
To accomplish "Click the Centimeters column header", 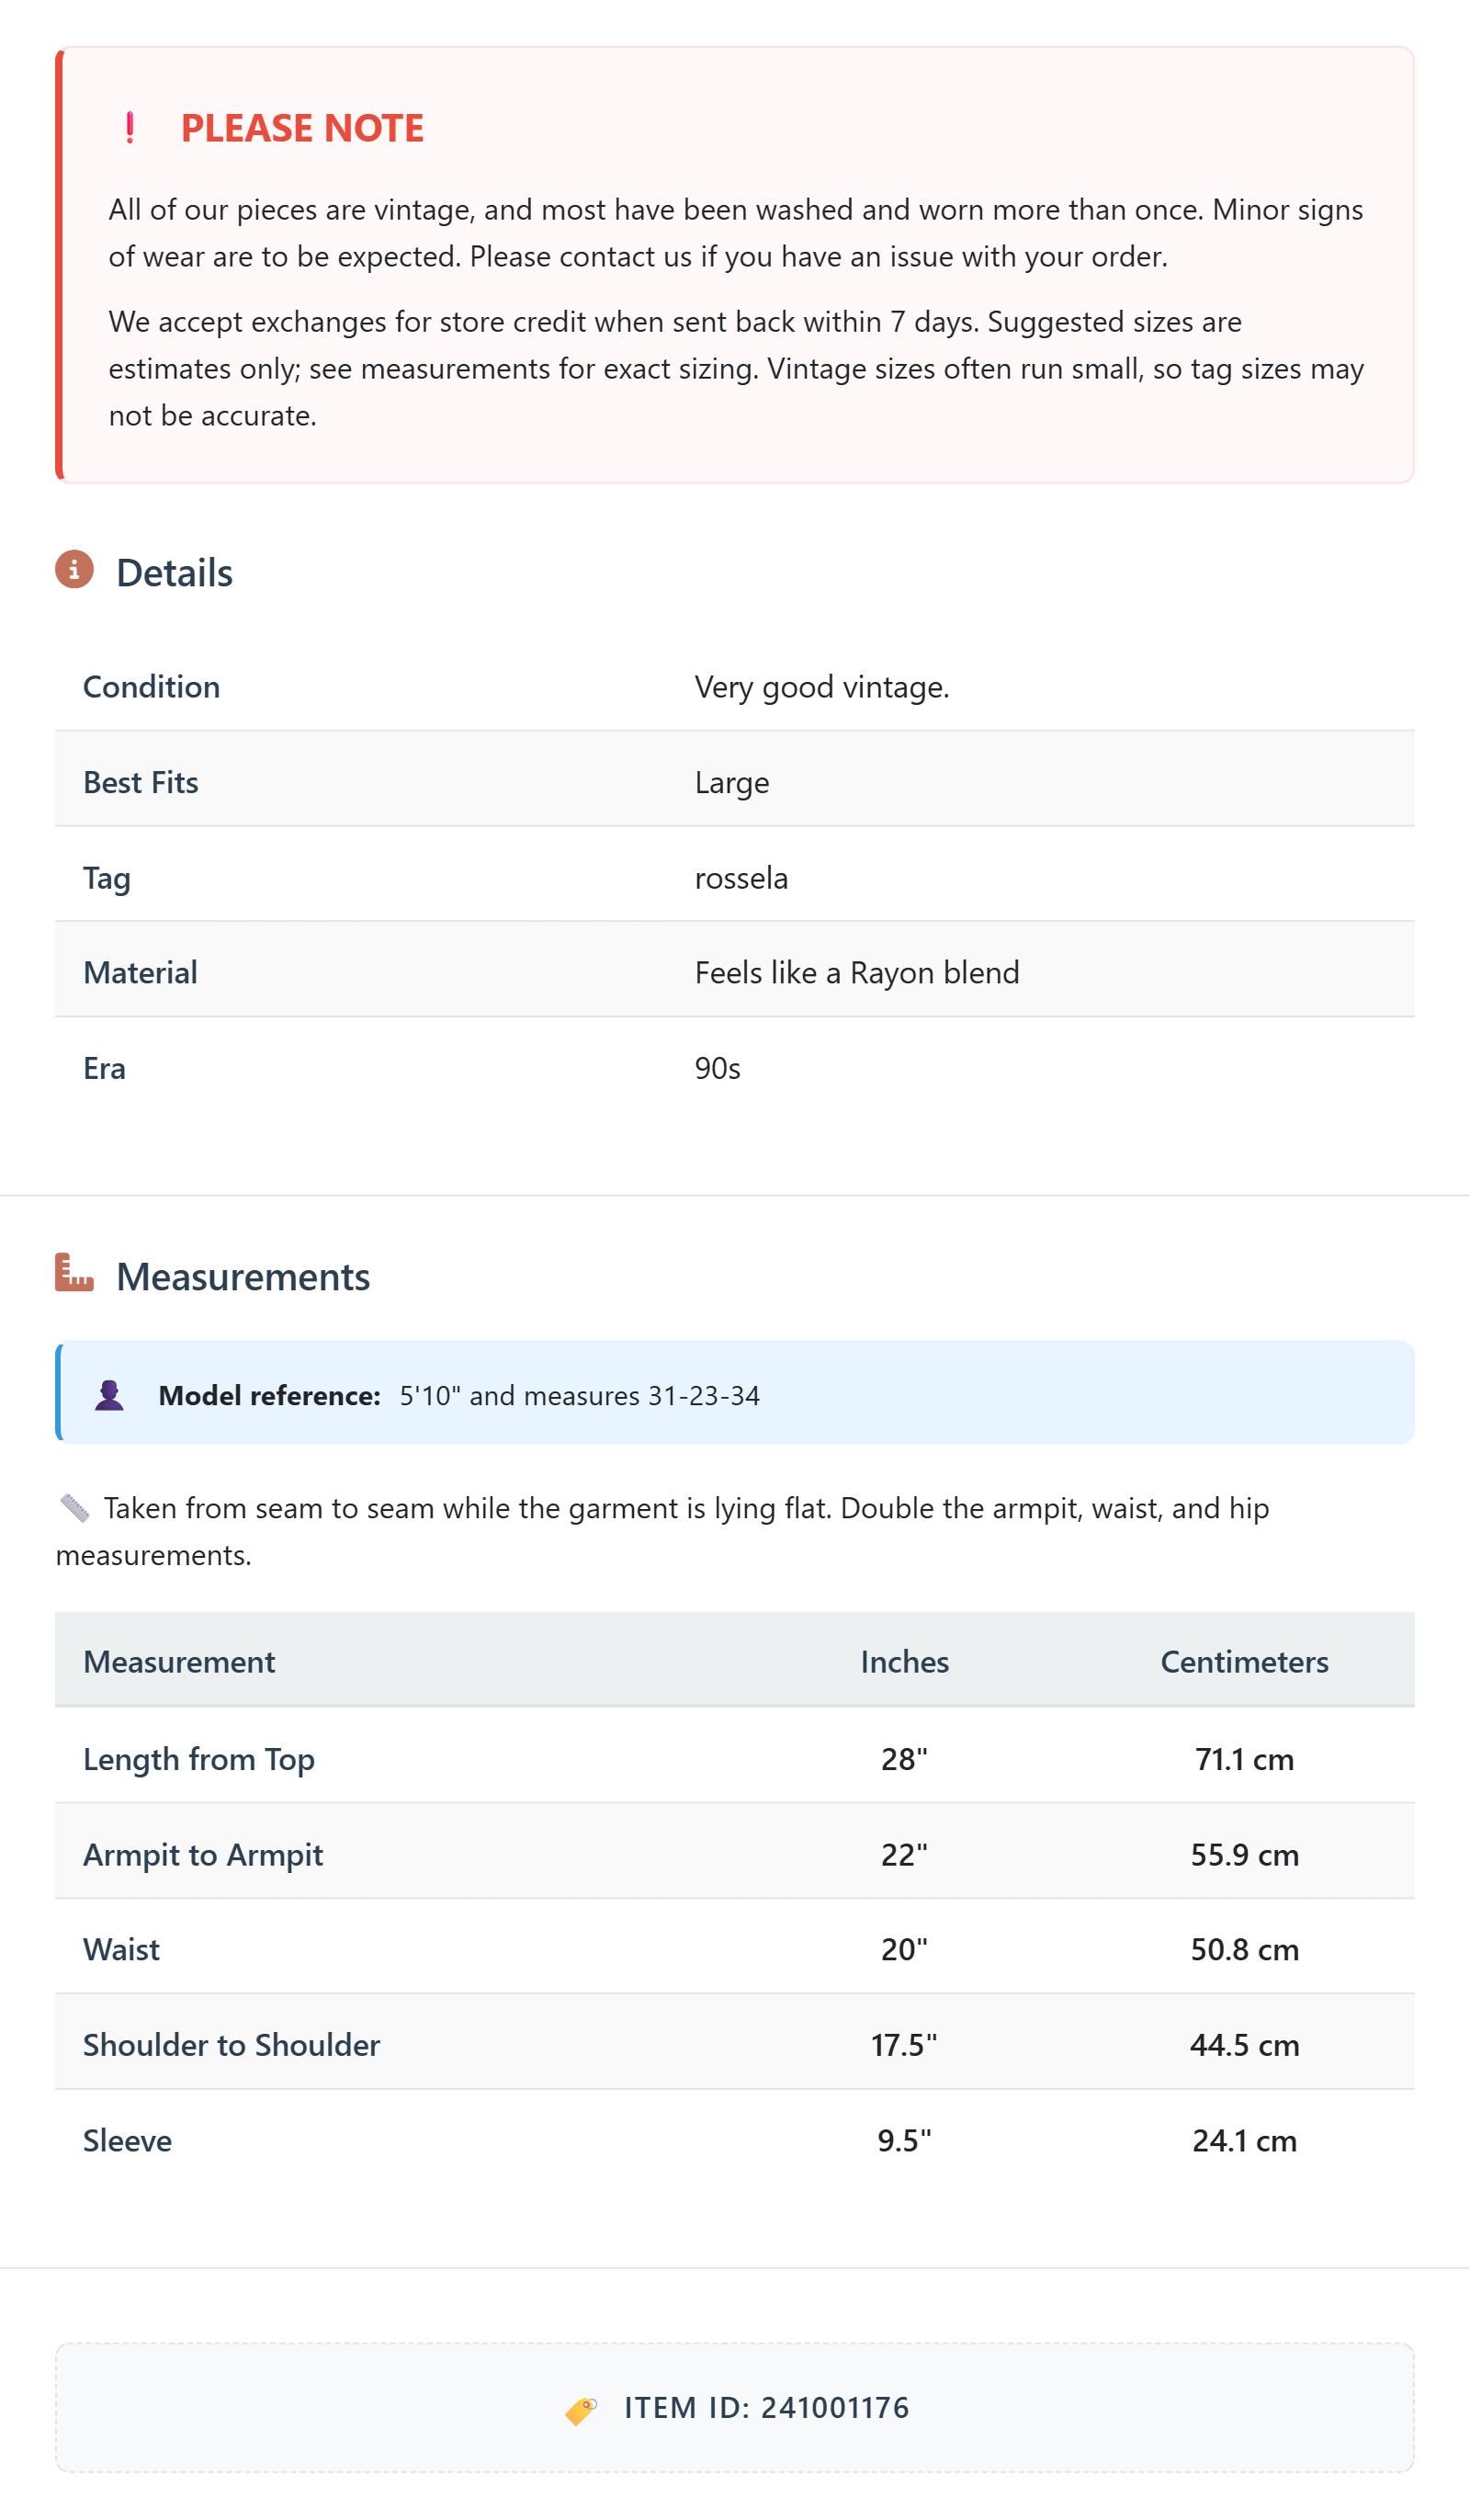I will [x=1244, y=1661].
